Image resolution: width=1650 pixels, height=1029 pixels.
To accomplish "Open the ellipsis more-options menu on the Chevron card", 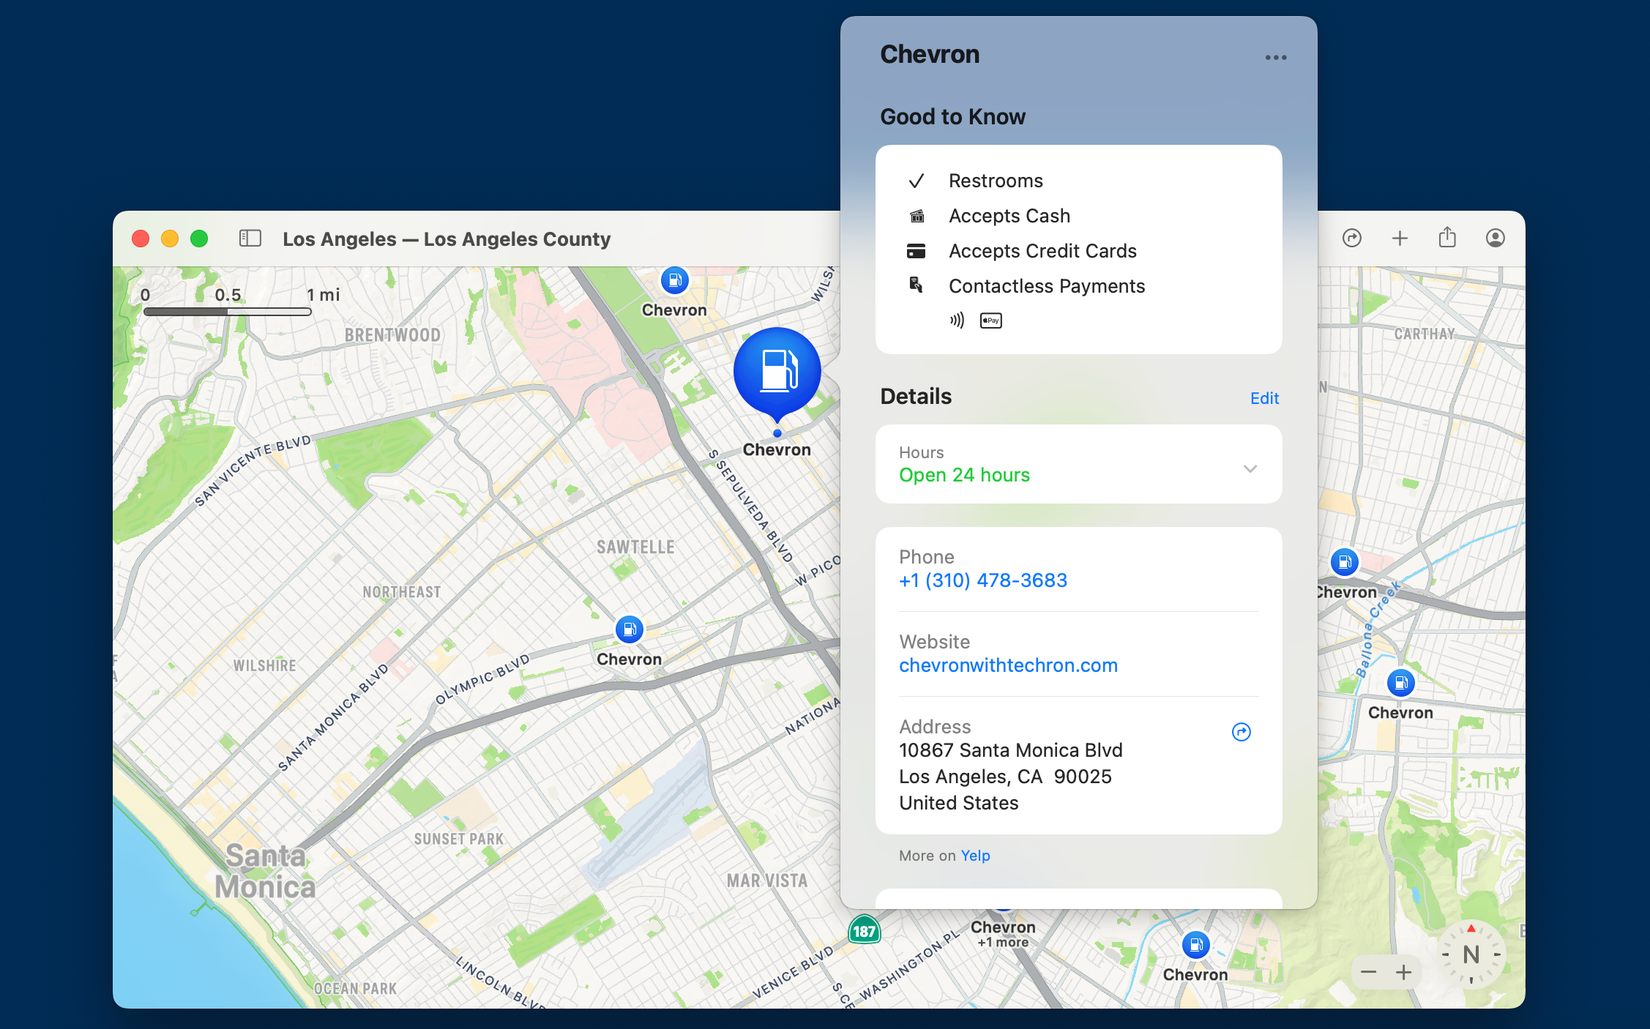I will 1275,57.
